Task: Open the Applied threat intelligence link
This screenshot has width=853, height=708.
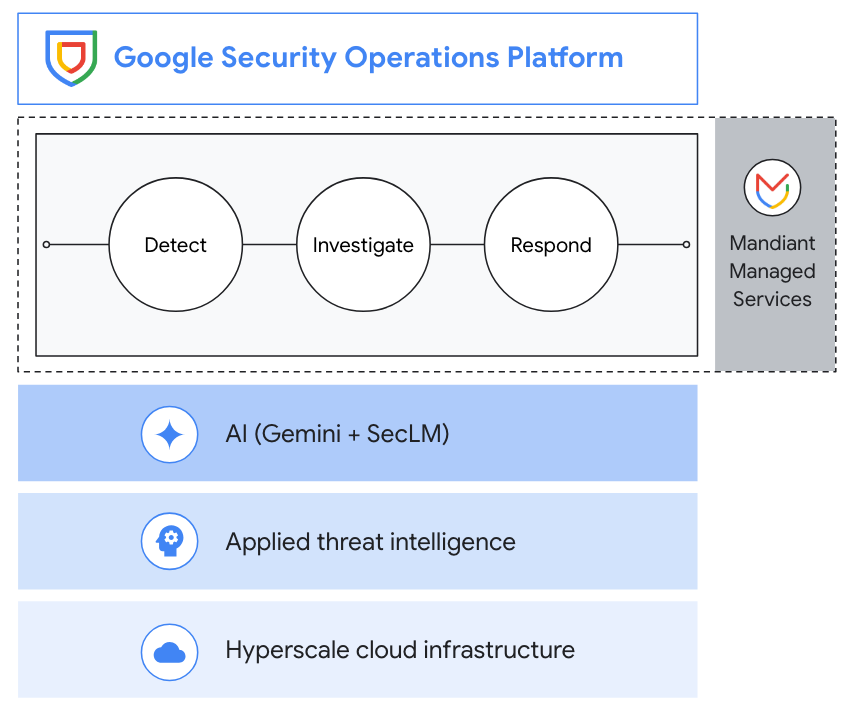Action: coord(370,541)
